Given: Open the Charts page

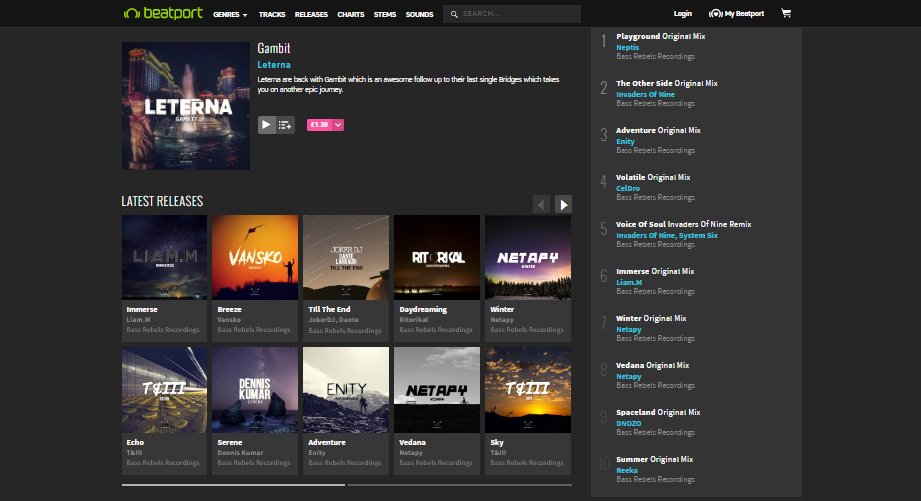Looking at the screenshot, I should pos(351,14).
